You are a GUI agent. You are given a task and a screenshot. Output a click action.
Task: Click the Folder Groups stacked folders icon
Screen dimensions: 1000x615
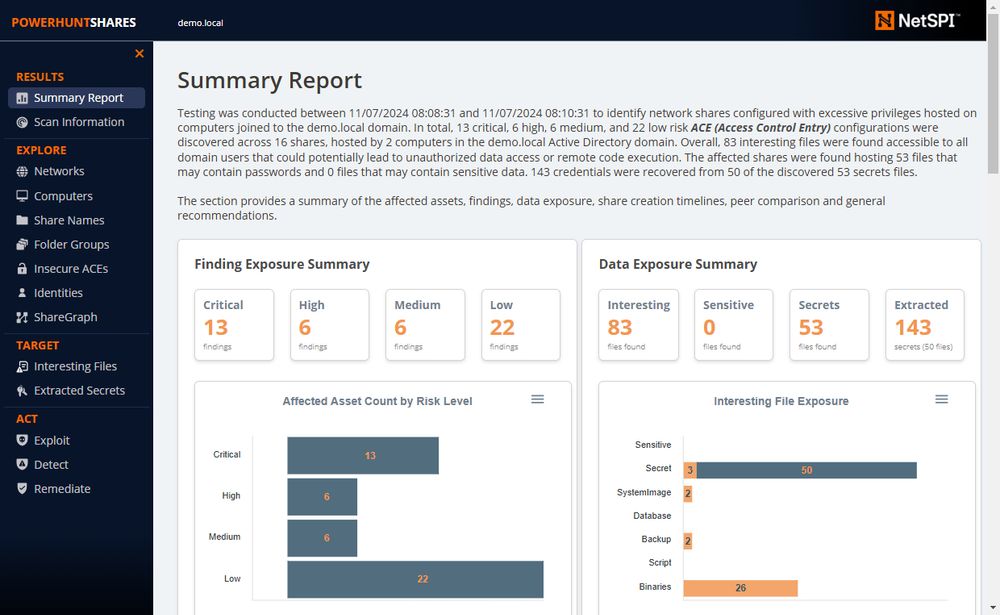coord(22,244)
